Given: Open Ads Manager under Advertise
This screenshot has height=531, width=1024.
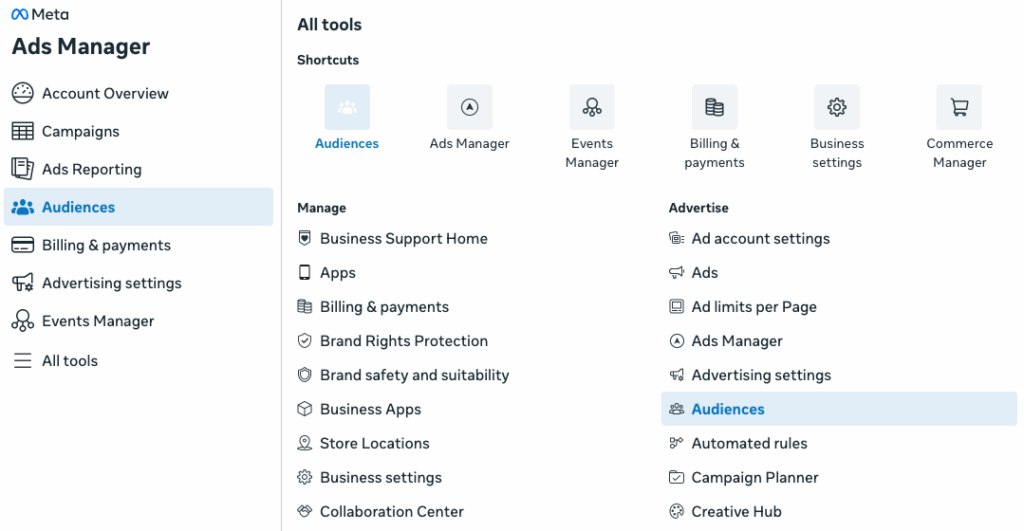Looking at the screenshot, I should 737,340.
